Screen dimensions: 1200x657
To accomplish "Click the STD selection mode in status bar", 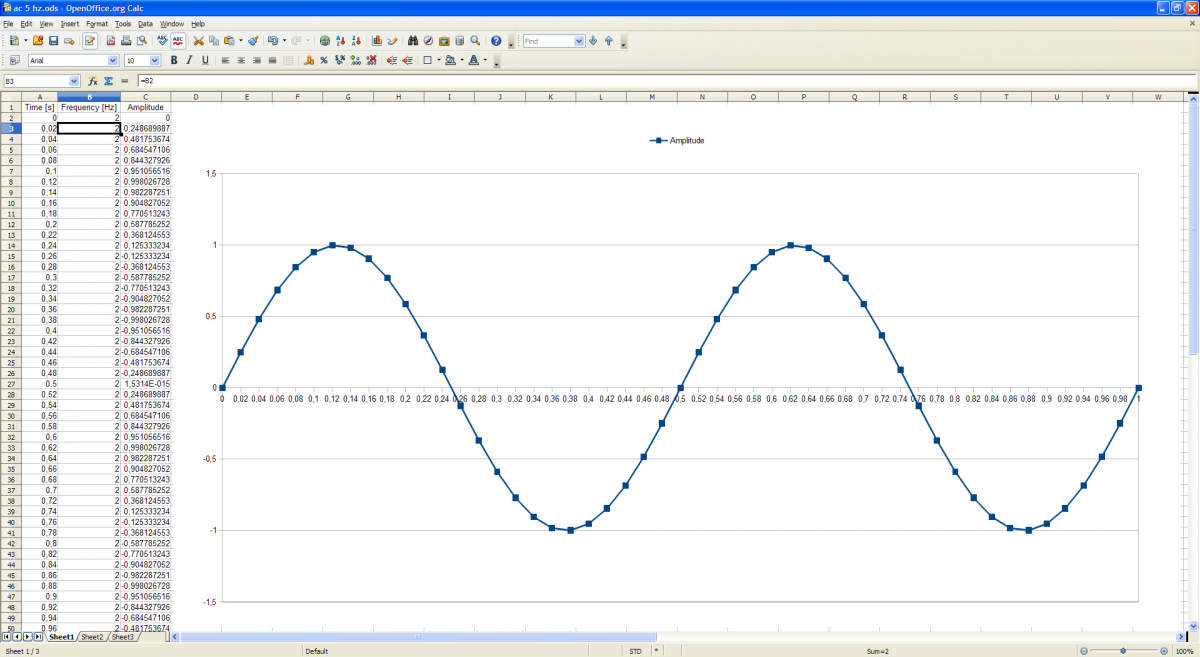I will tap(635, 651).
